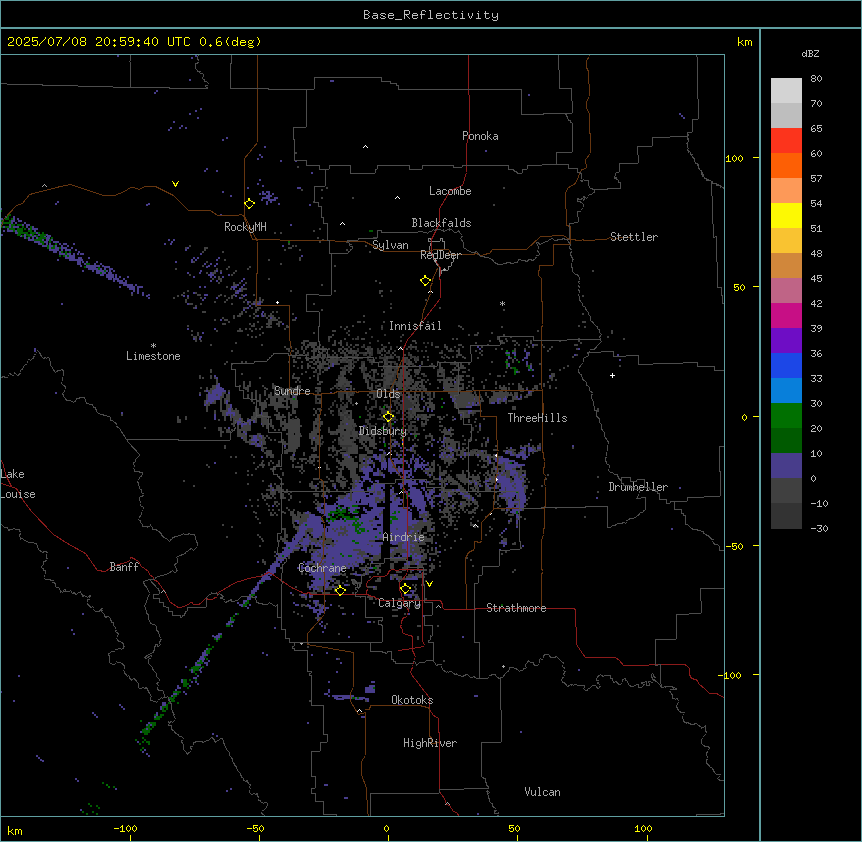
Task: Click the Vulcan town label
Action: [x=543, y=792]
